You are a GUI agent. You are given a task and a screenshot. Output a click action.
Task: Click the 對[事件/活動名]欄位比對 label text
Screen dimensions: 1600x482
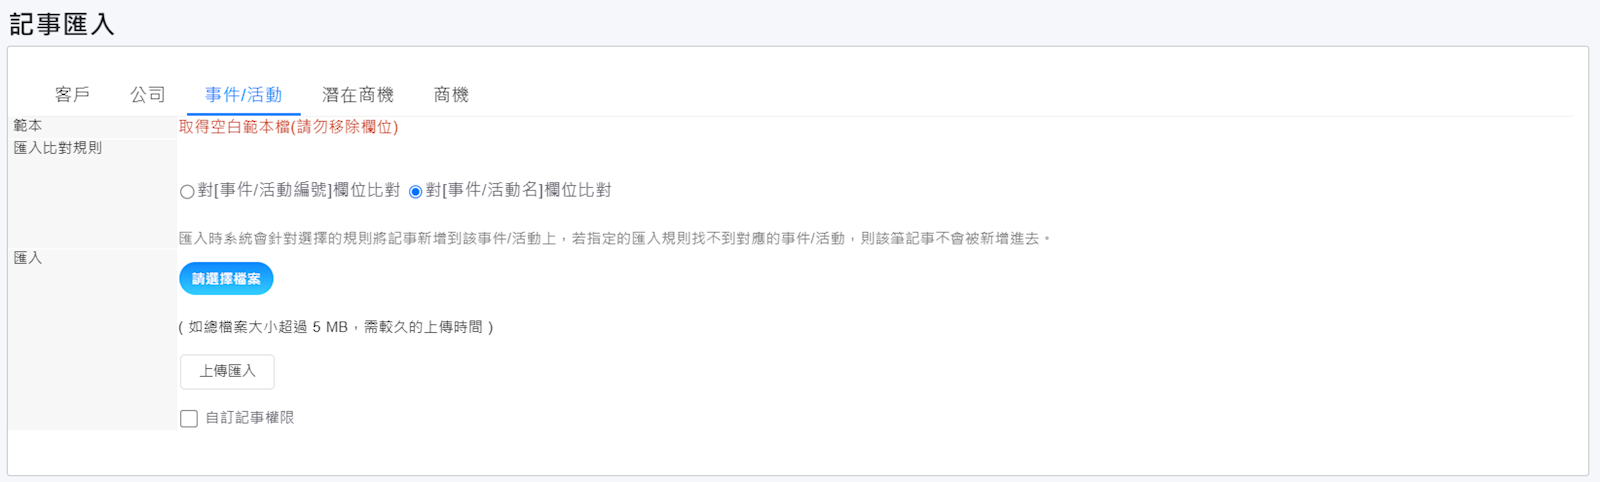(519, 190)
